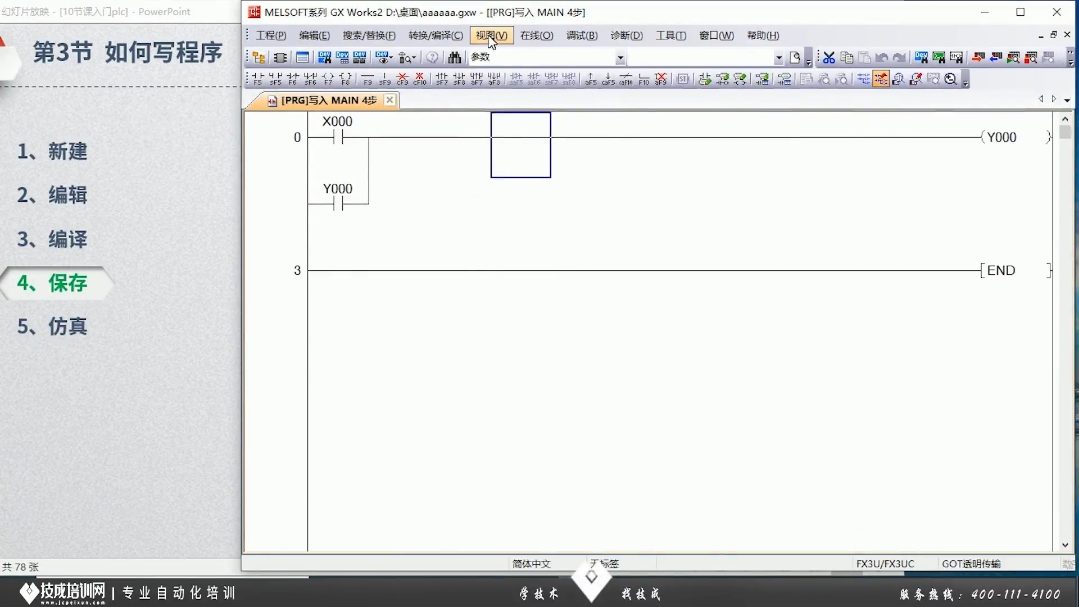Viewport: 1079px width, 607px height.
Task: Open the wide toolbar combo box dropdown arrow
Action: (778, 58)
